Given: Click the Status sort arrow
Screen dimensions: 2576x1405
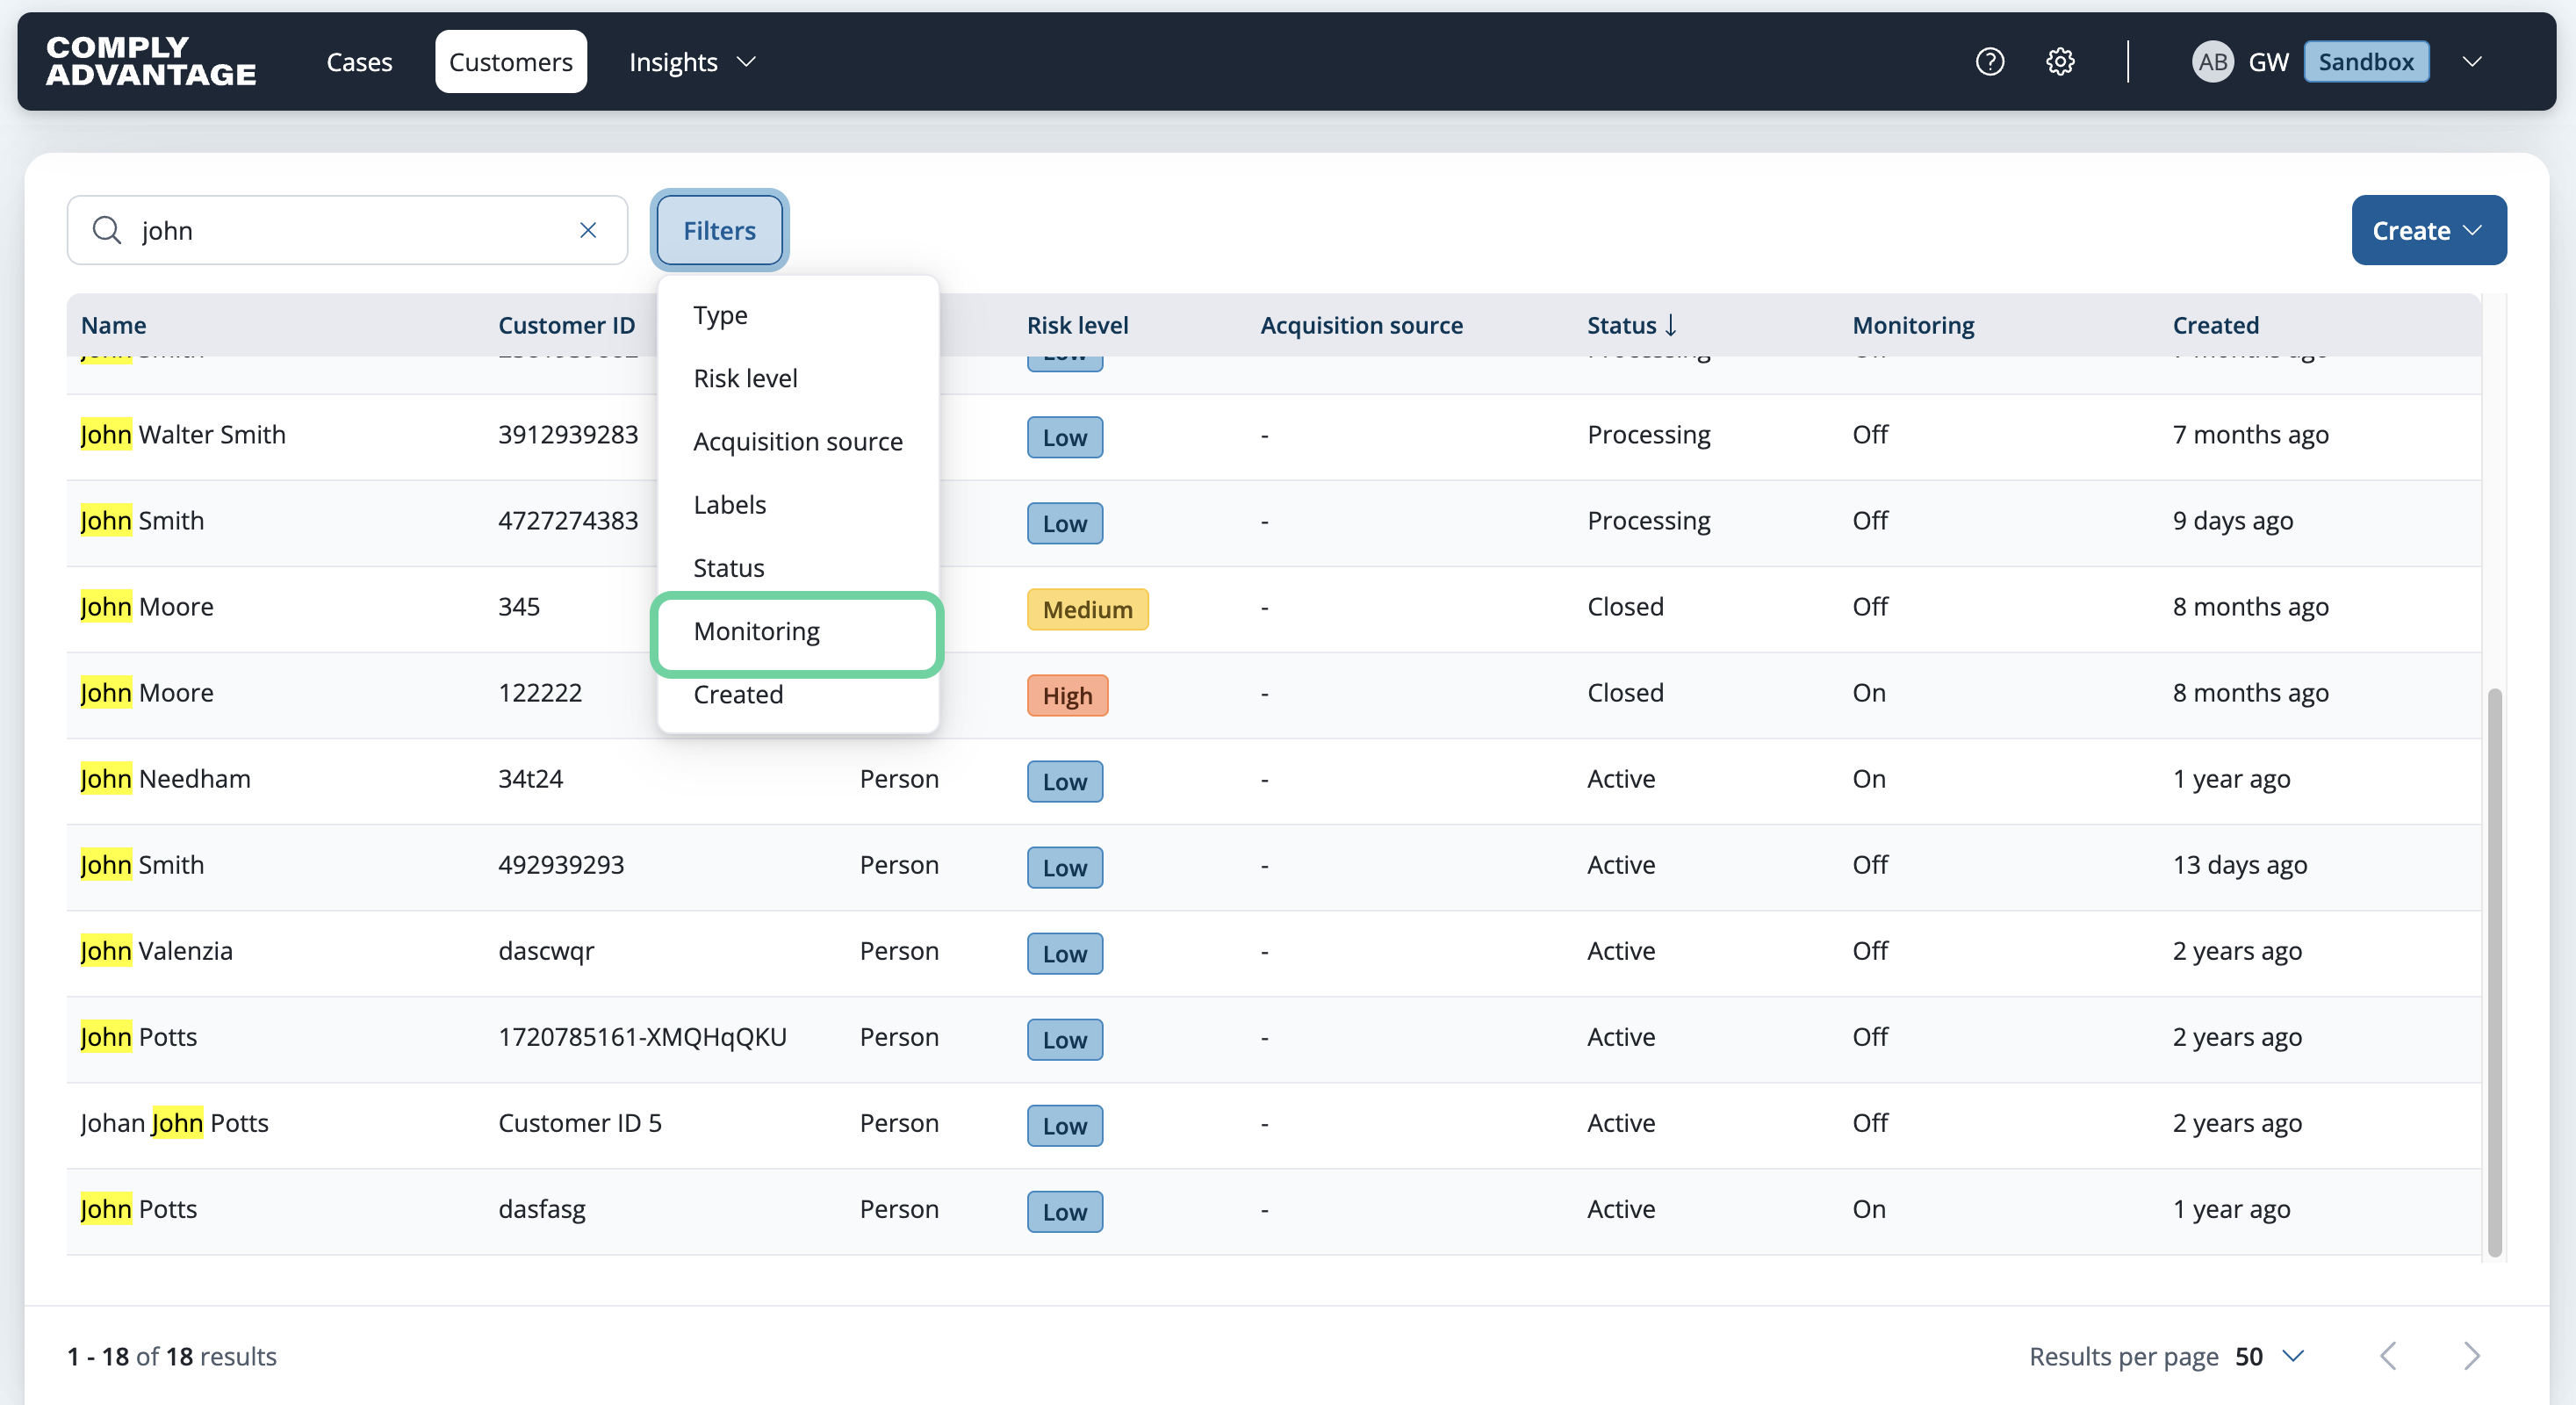Looking at the screenshot, I should [x=1671, y=325].
